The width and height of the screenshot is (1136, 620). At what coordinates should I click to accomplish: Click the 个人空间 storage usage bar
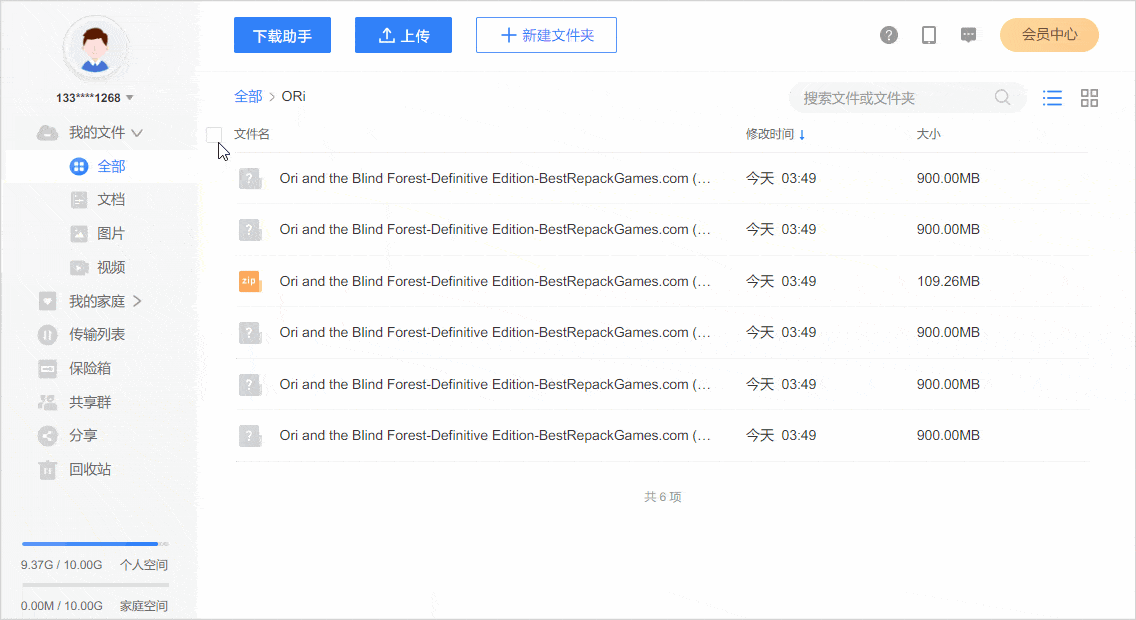95,544
